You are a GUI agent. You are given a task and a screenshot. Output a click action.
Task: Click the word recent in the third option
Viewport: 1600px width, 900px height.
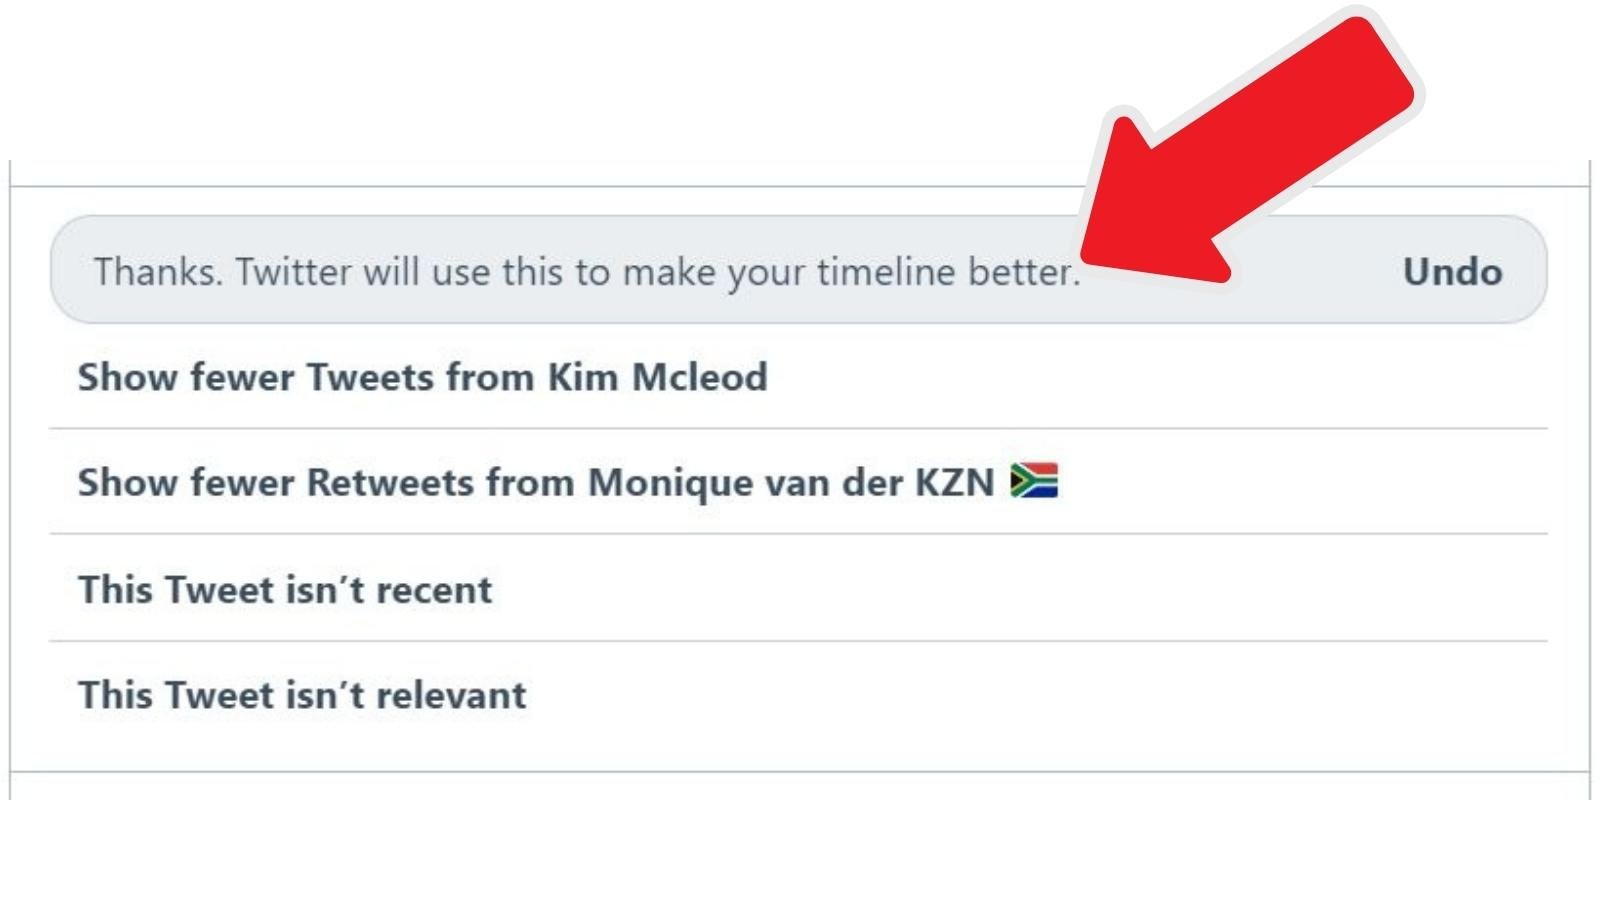click(x=434, y=590)
